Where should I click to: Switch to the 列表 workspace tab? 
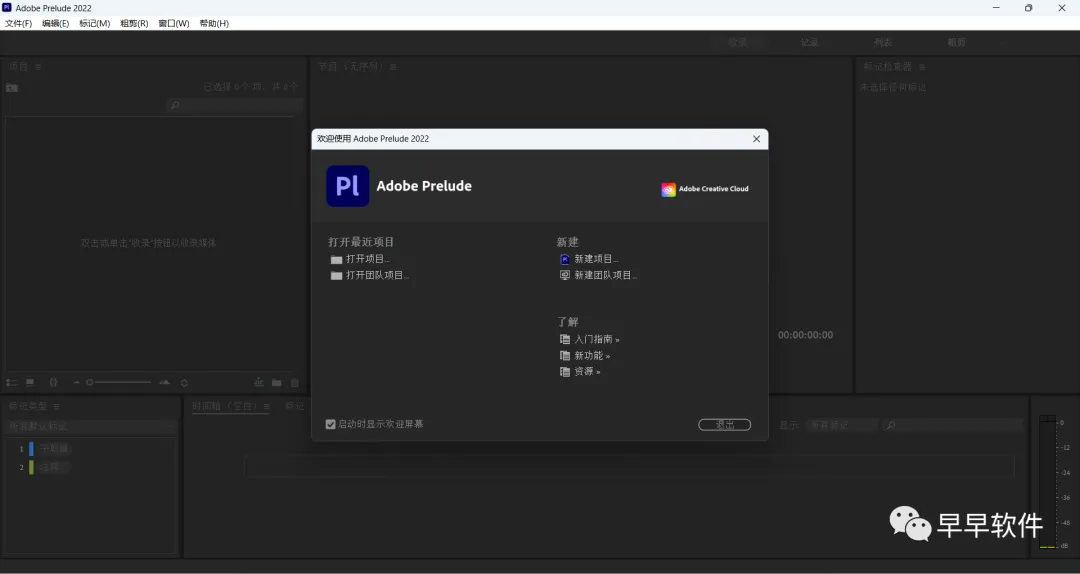coord(883,43)
